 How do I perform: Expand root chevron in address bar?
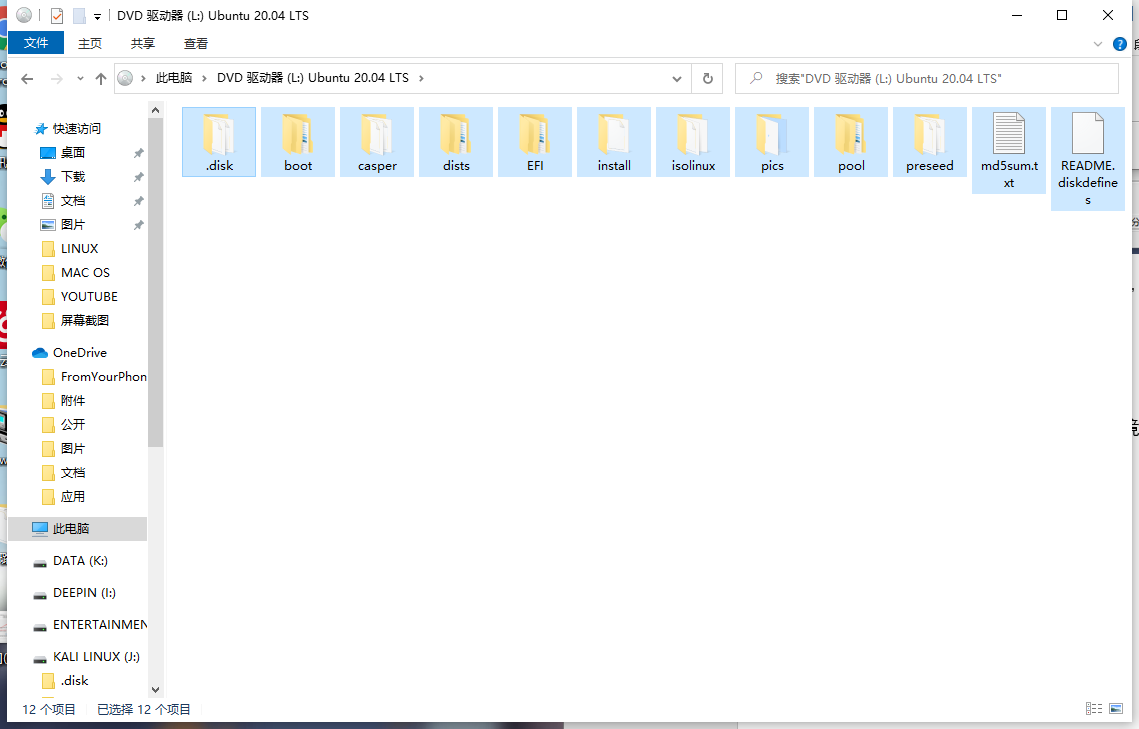coord(143,78)
